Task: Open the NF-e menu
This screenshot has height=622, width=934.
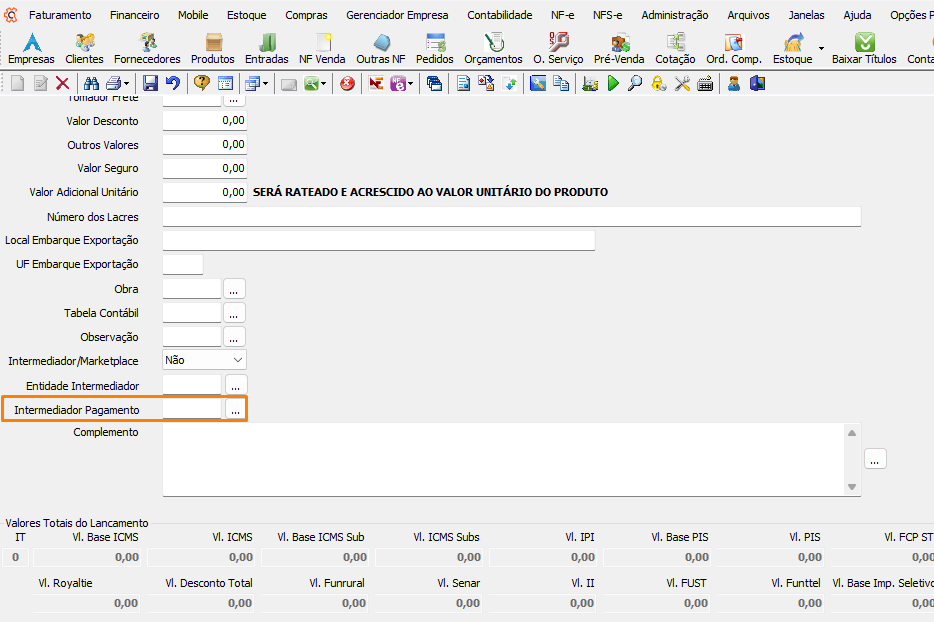Action: [562, 15]
